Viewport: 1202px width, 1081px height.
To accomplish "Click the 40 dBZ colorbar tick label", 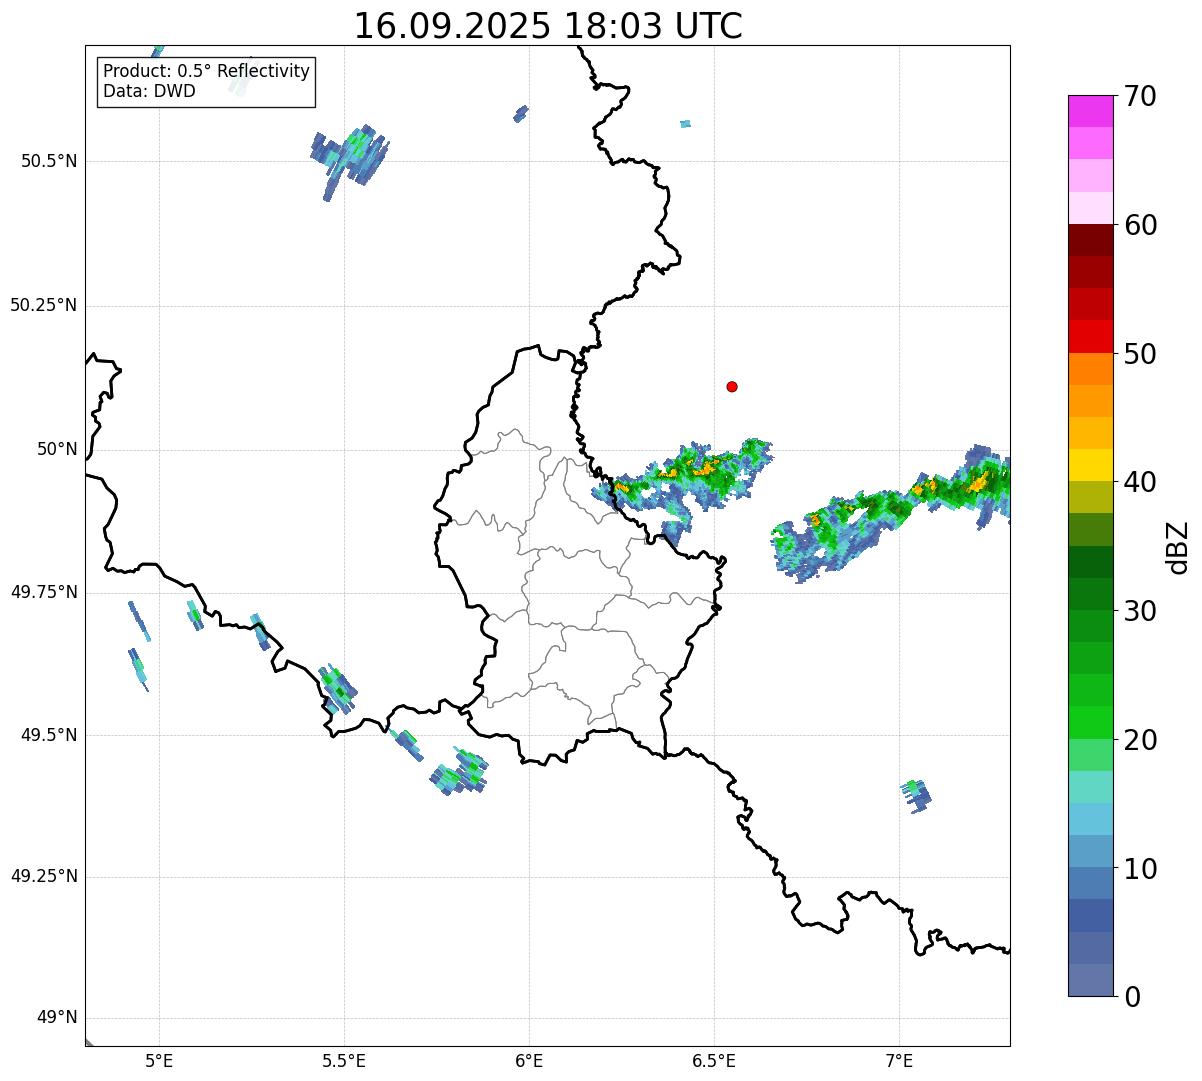I will 1140,482.
